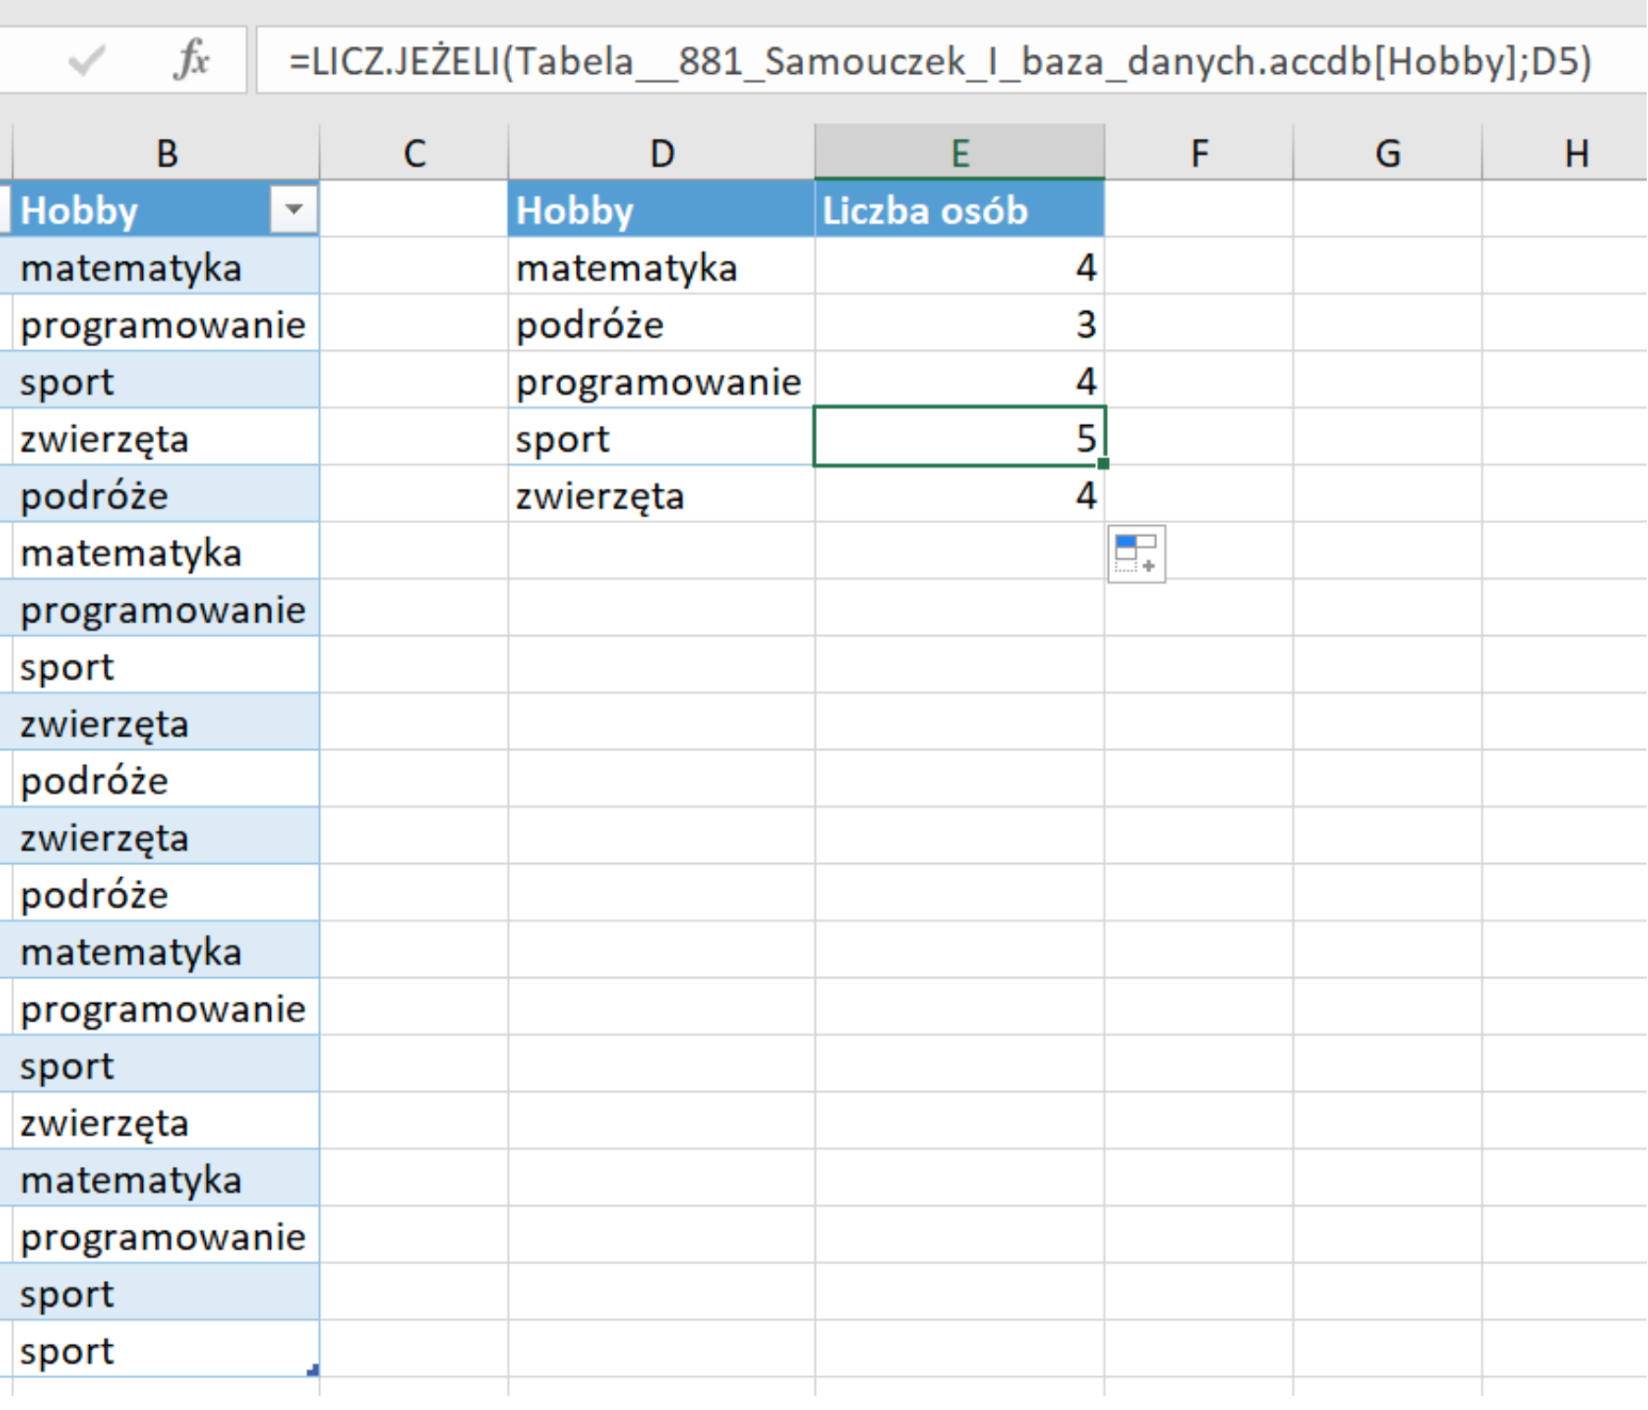This screenshot has height=1410, width=1648.
Task: Click the Liczba osób header cell
Action: [959, 210]
